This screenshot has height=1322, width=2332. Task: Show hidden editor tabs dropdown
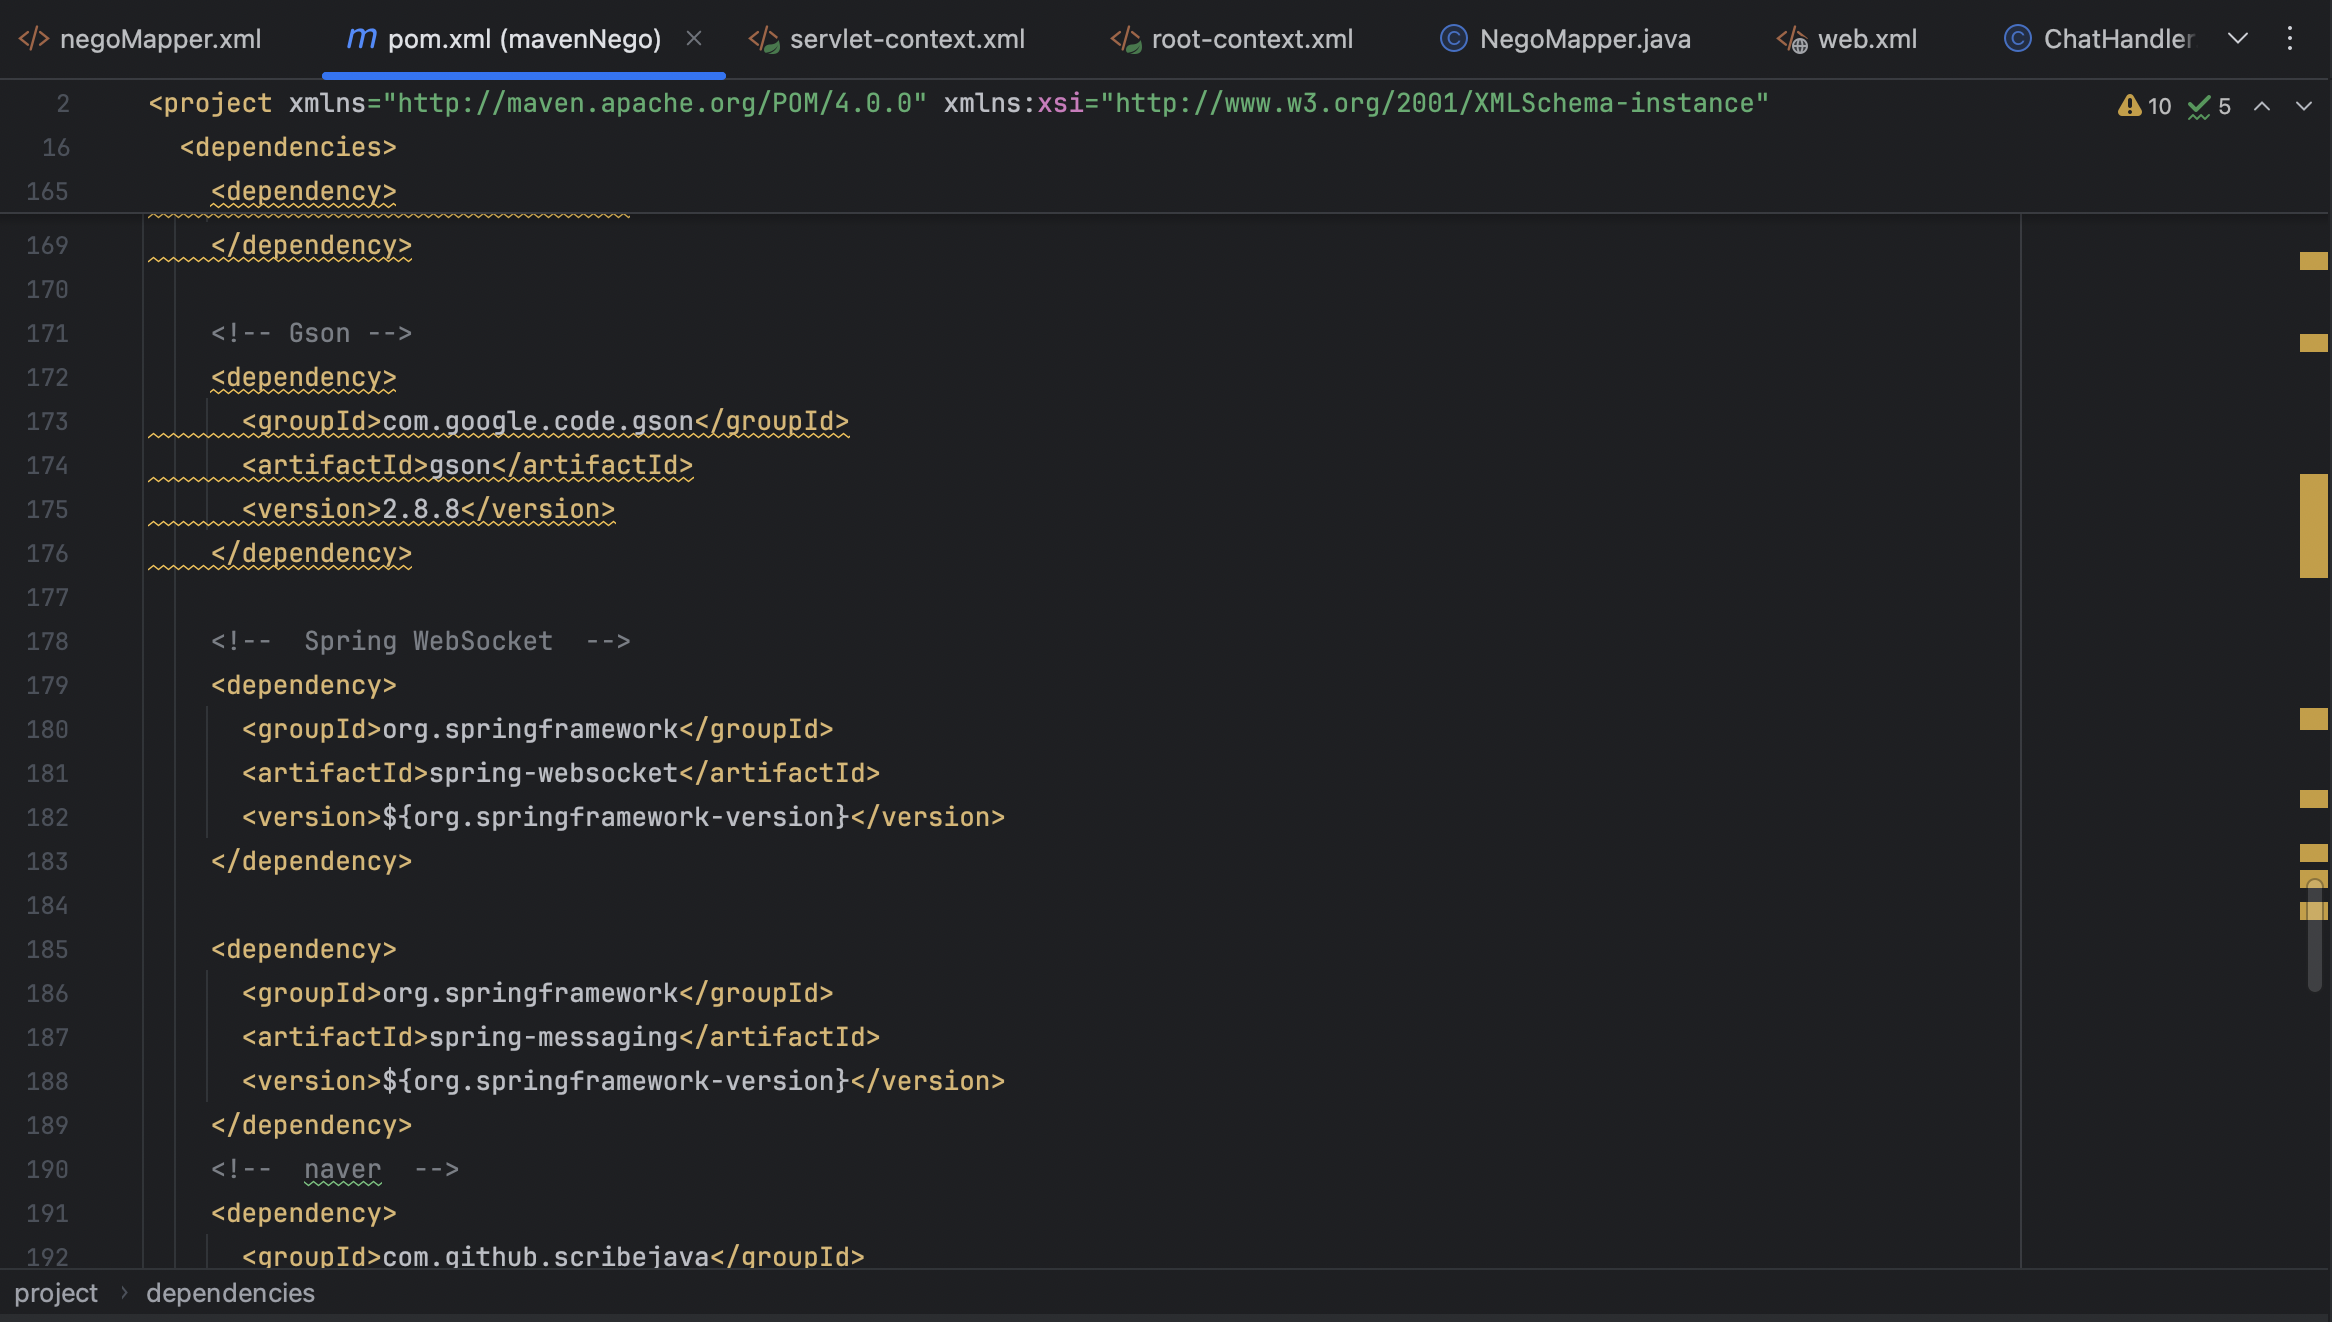(2238, 39)
